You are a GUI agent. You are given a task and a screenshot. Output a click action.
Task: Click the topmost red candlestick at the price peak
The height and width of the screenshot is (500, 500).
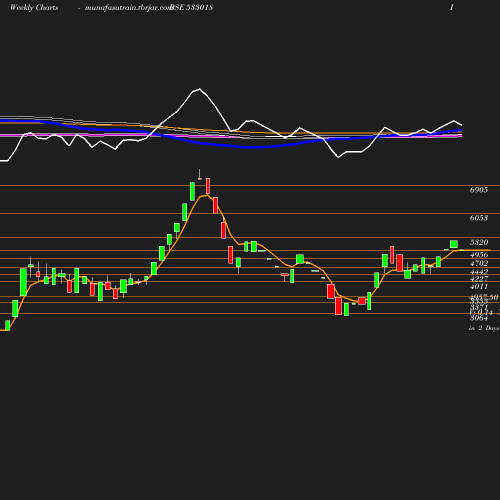click(x=208, y=186)
